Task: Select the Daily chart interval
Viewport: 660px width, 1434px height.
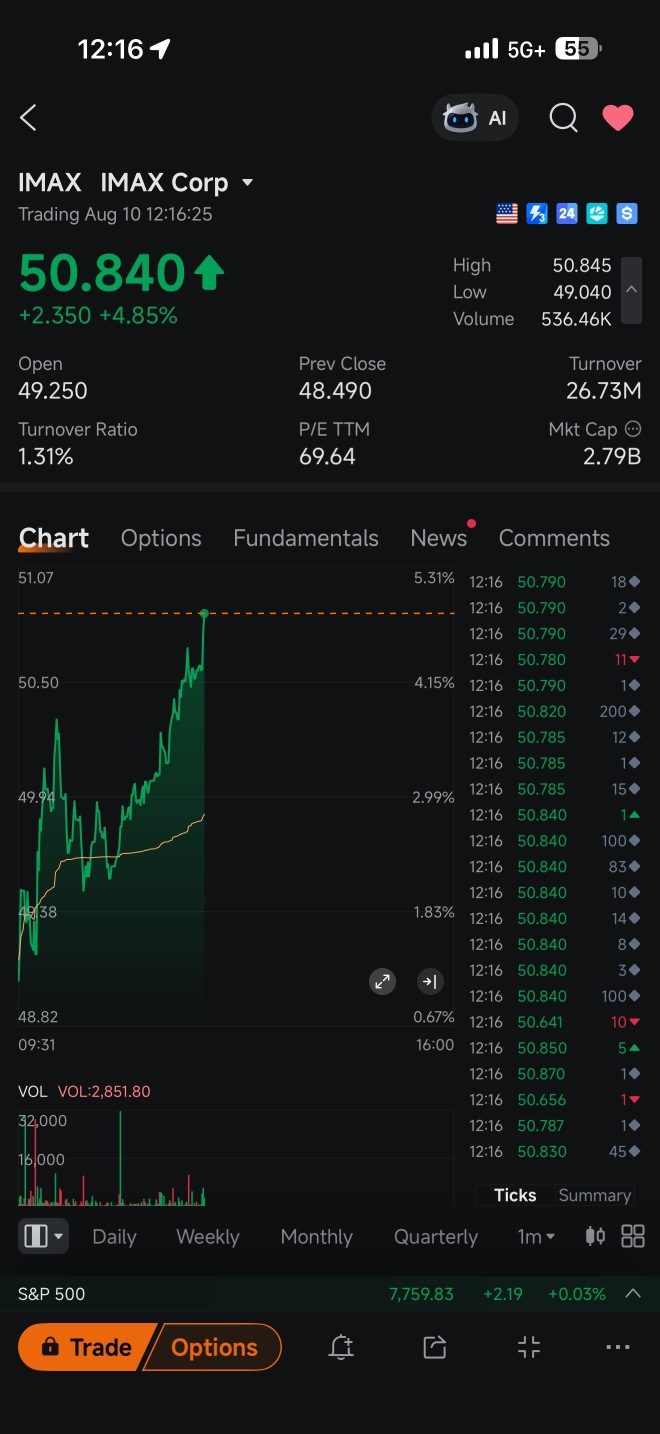Action: [x=114, y=1237]
